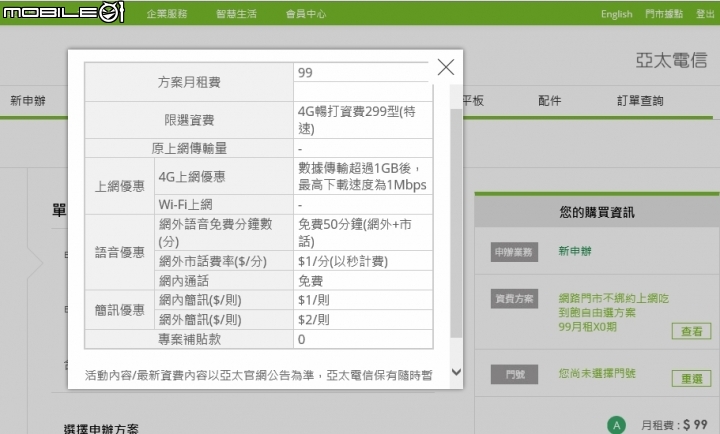Select the 訂單查詢 tab
Viewport: 720px width, 434px height.
[x=640, y=101]
